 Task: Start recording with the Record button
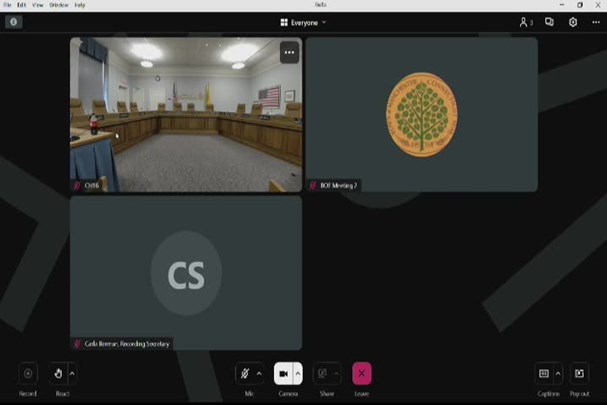coord(28,374)
